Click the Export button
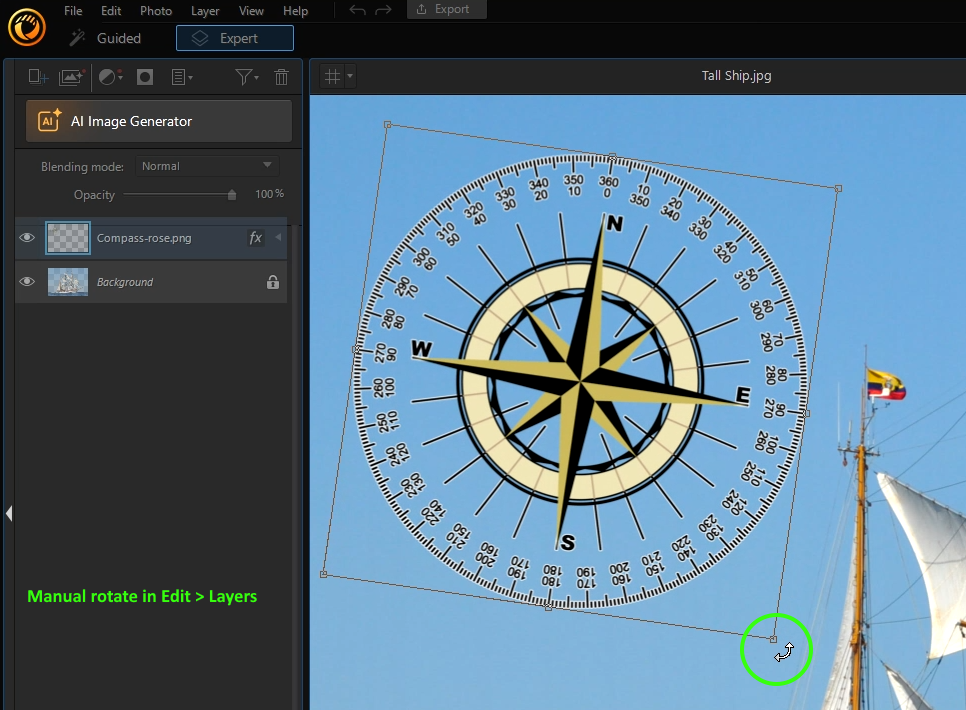 click(x=446, y=9)
